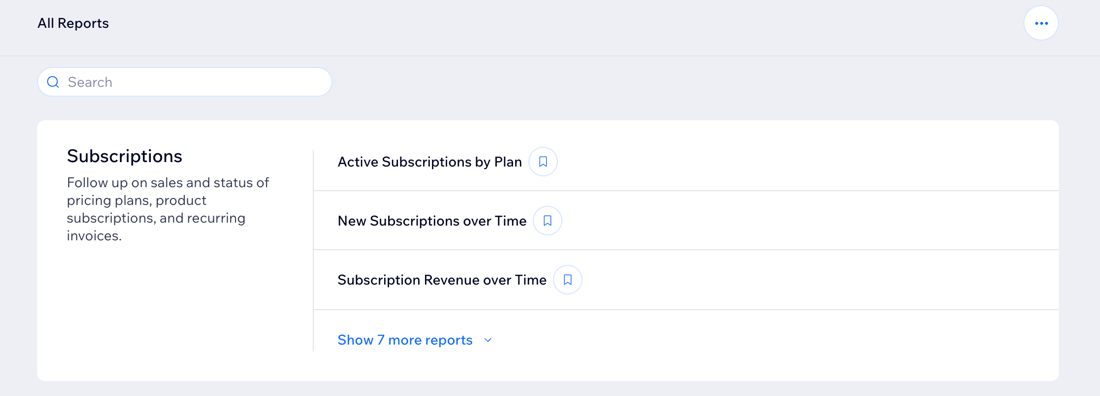Open the three-dot more actions menu
The width and height of the screenshot is (1100, 396).
(1041, 23)
